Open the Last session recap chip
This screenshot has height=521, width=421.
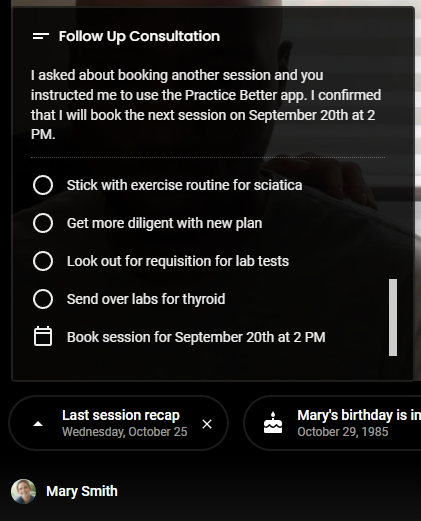118,423
